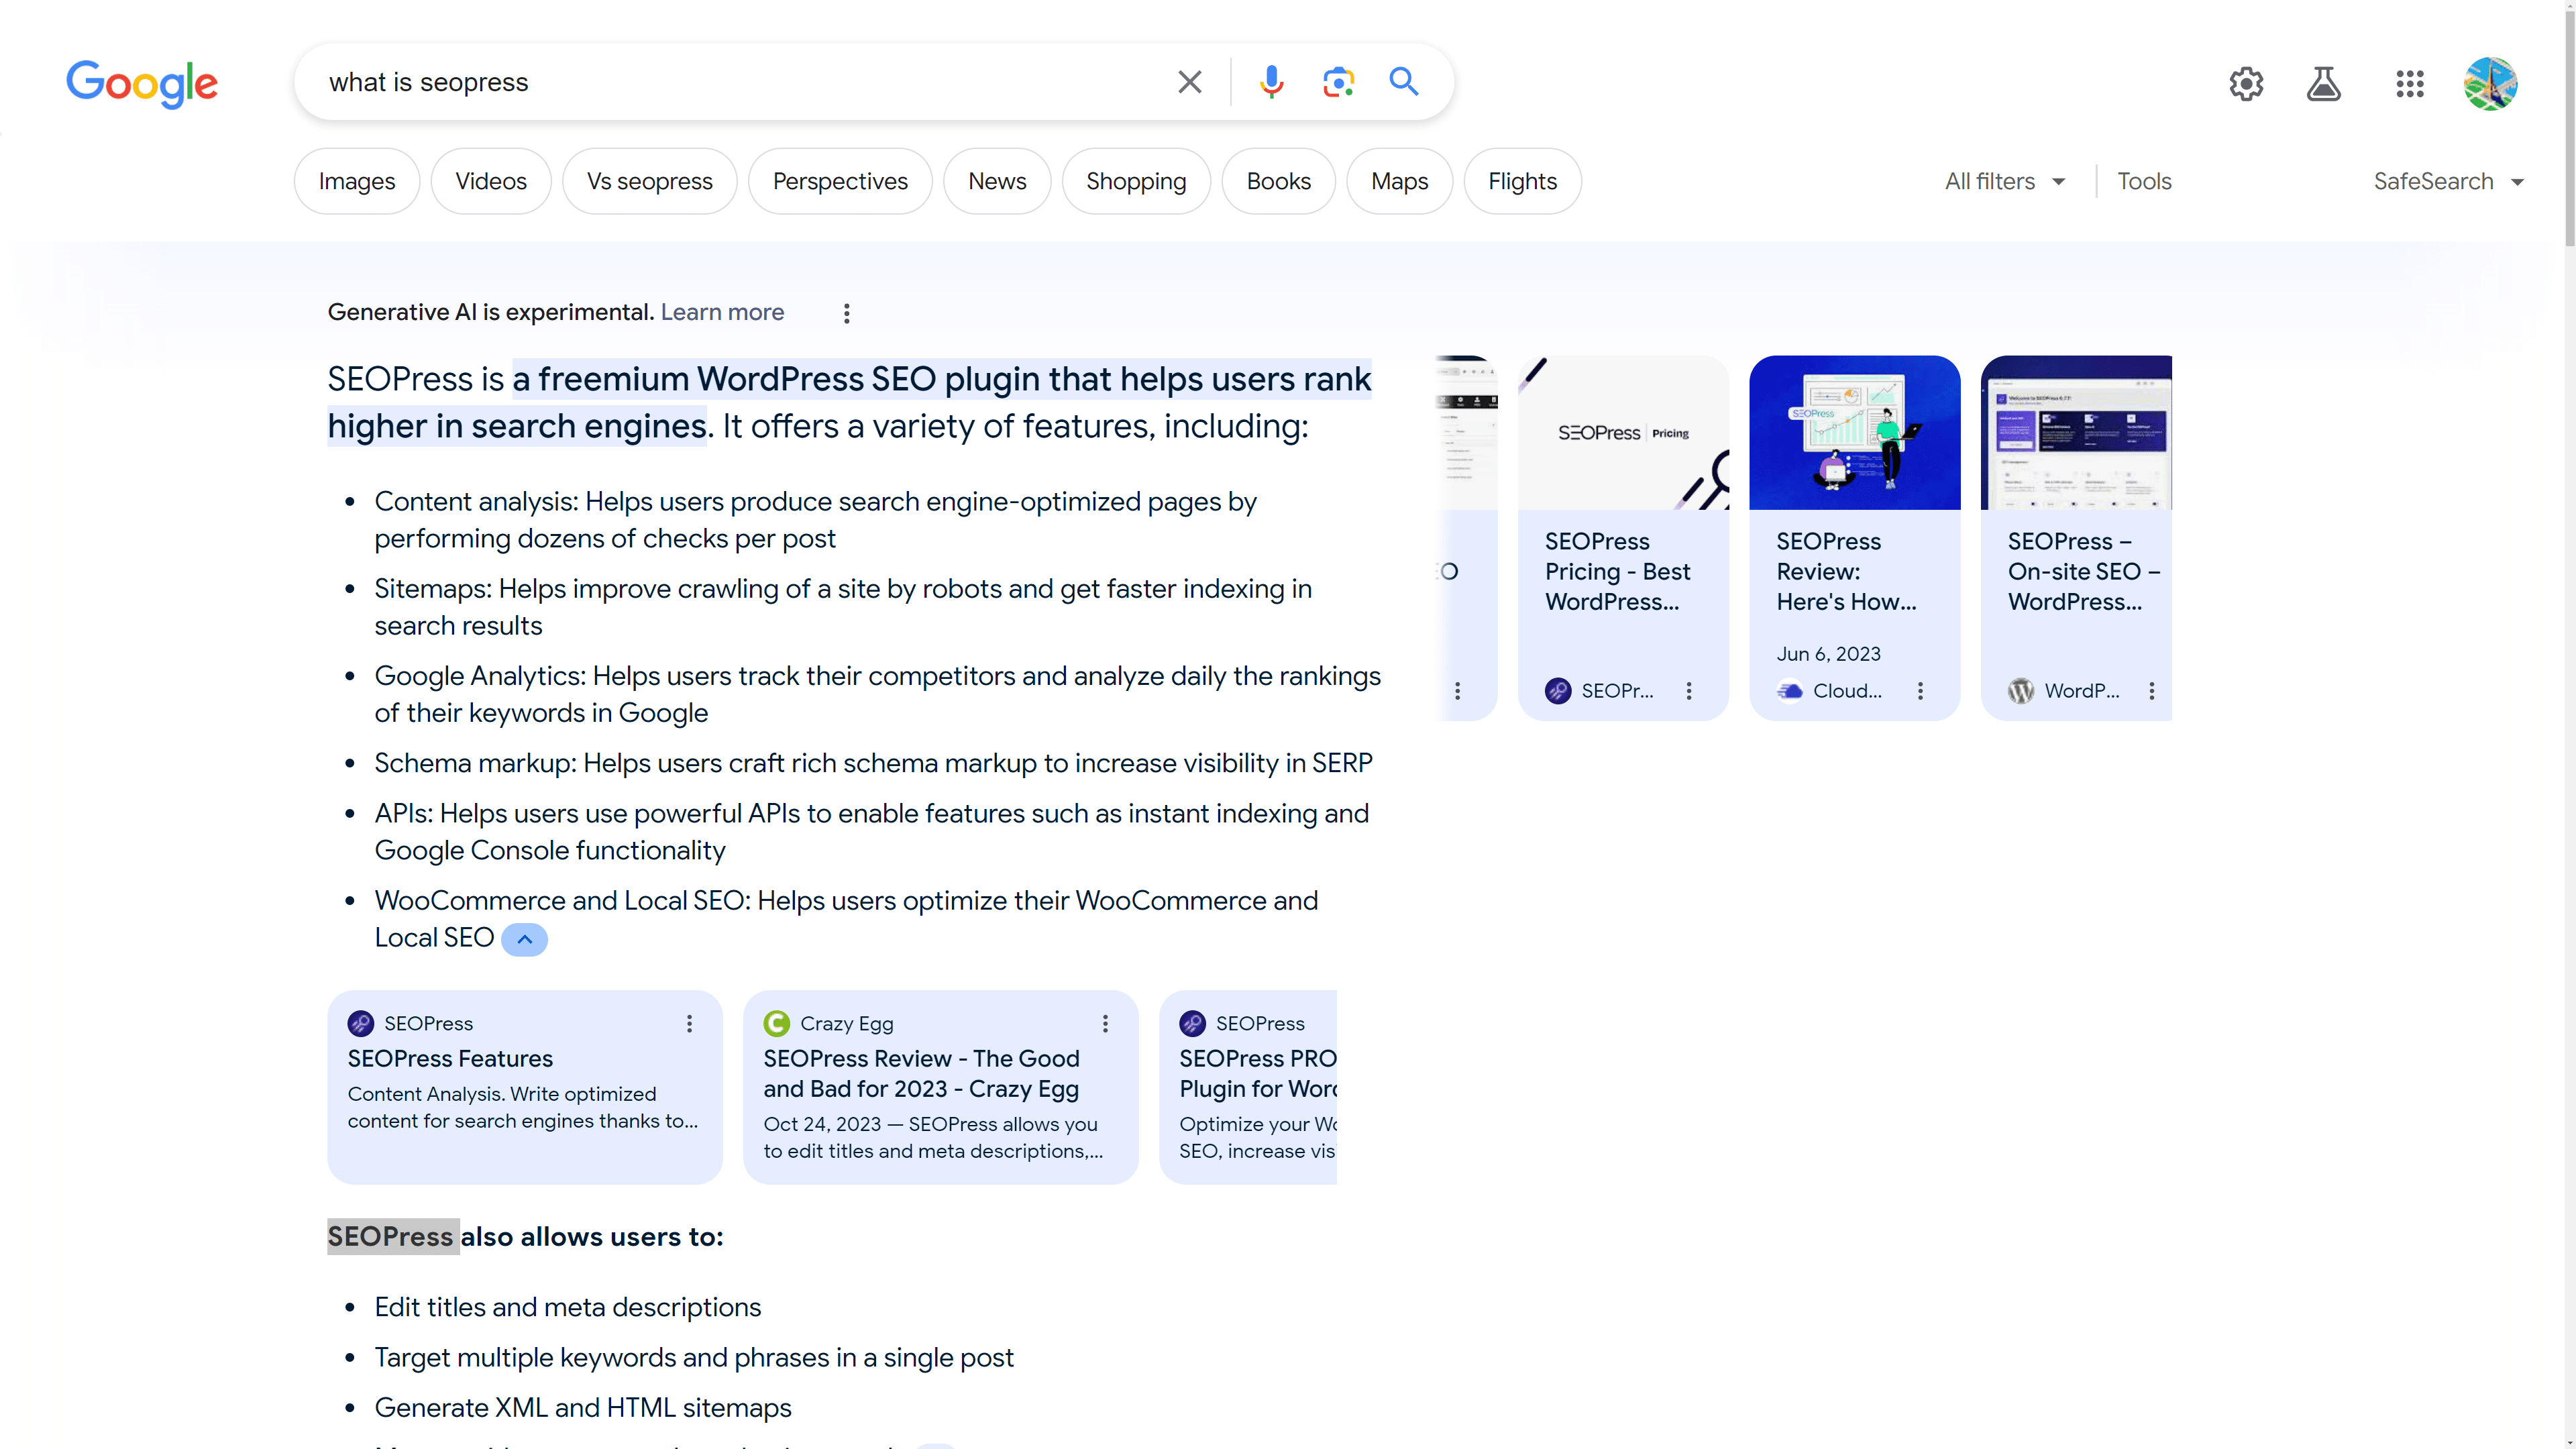
Task: Click 'Generative AI is experimental' text
Action: tap(490, 312)
